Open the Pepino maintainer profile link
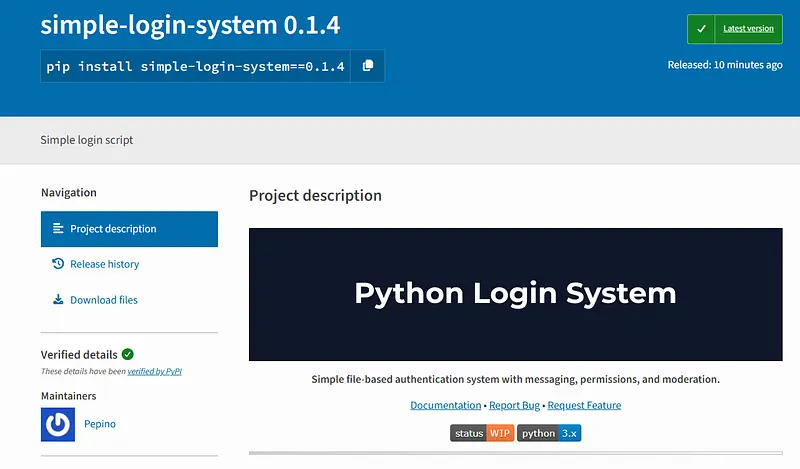The height and width of the screenshot is (469, 800). coord(100,424)
